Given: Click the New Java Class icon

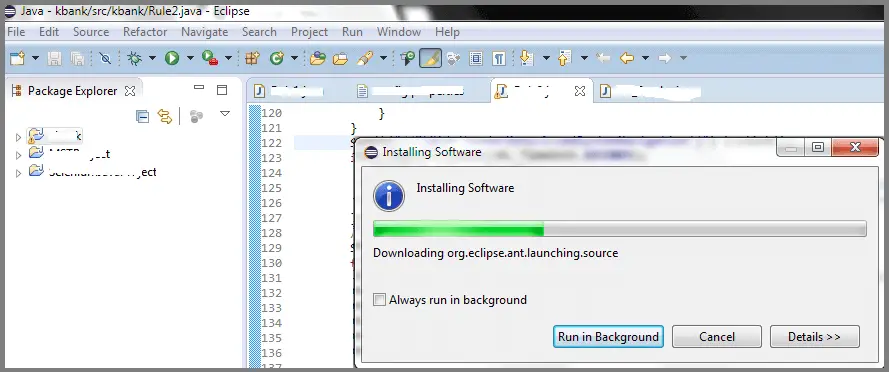Looking at the screenshot, I should point(277,58).
